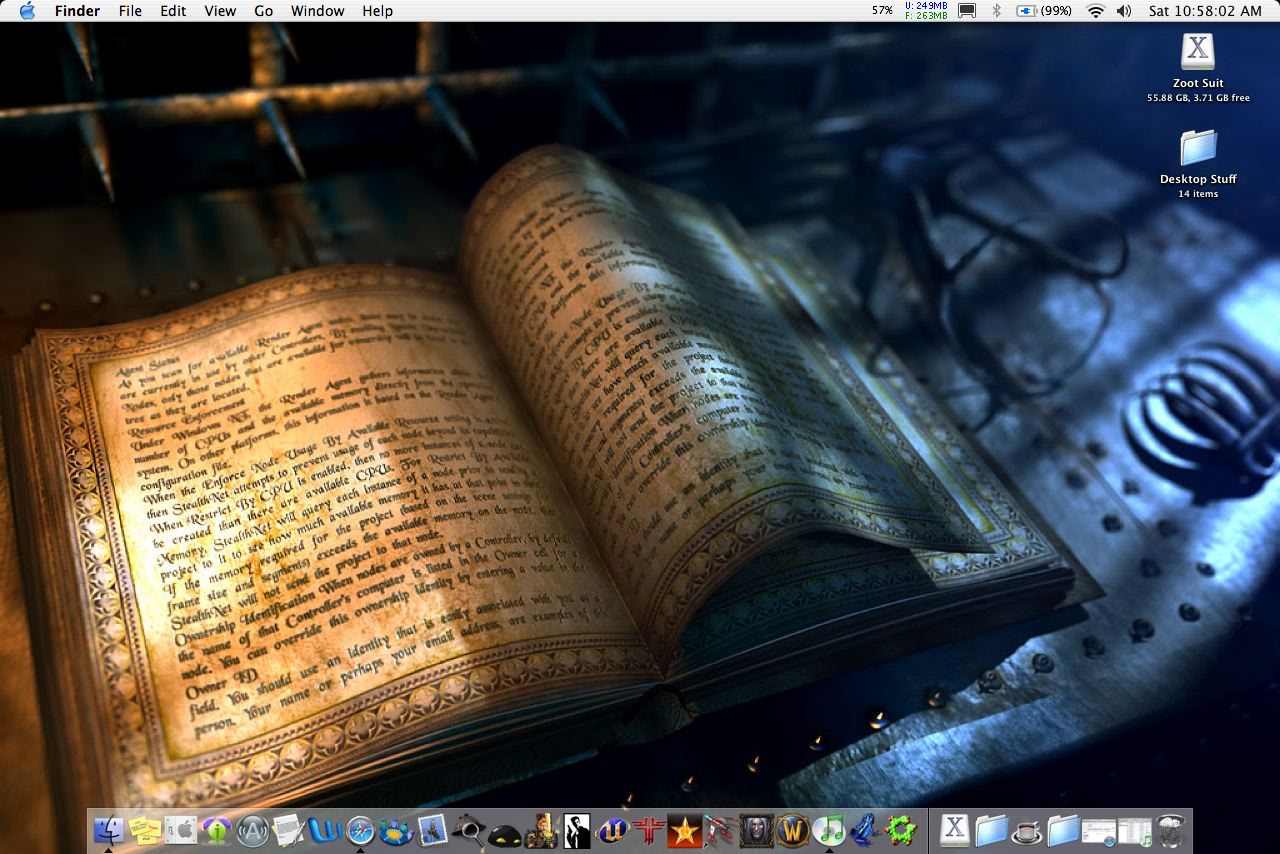Open the Bluetooth status menu
Image resolution: width=1280 pixels, height=854 pixels.
(996, 11)
